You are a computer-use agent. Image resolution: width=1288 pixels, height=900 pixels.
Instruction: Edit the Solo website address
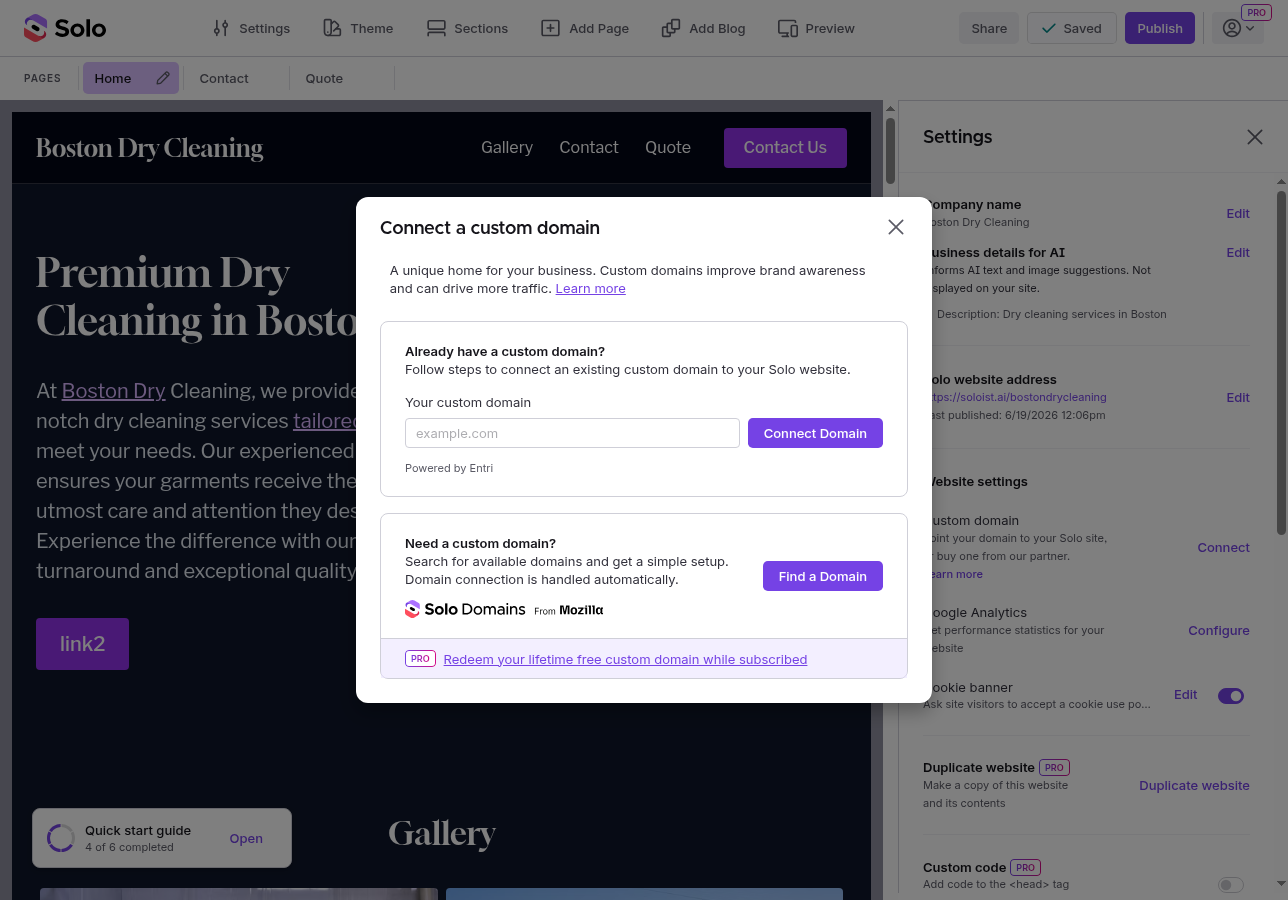point(1238,397)
